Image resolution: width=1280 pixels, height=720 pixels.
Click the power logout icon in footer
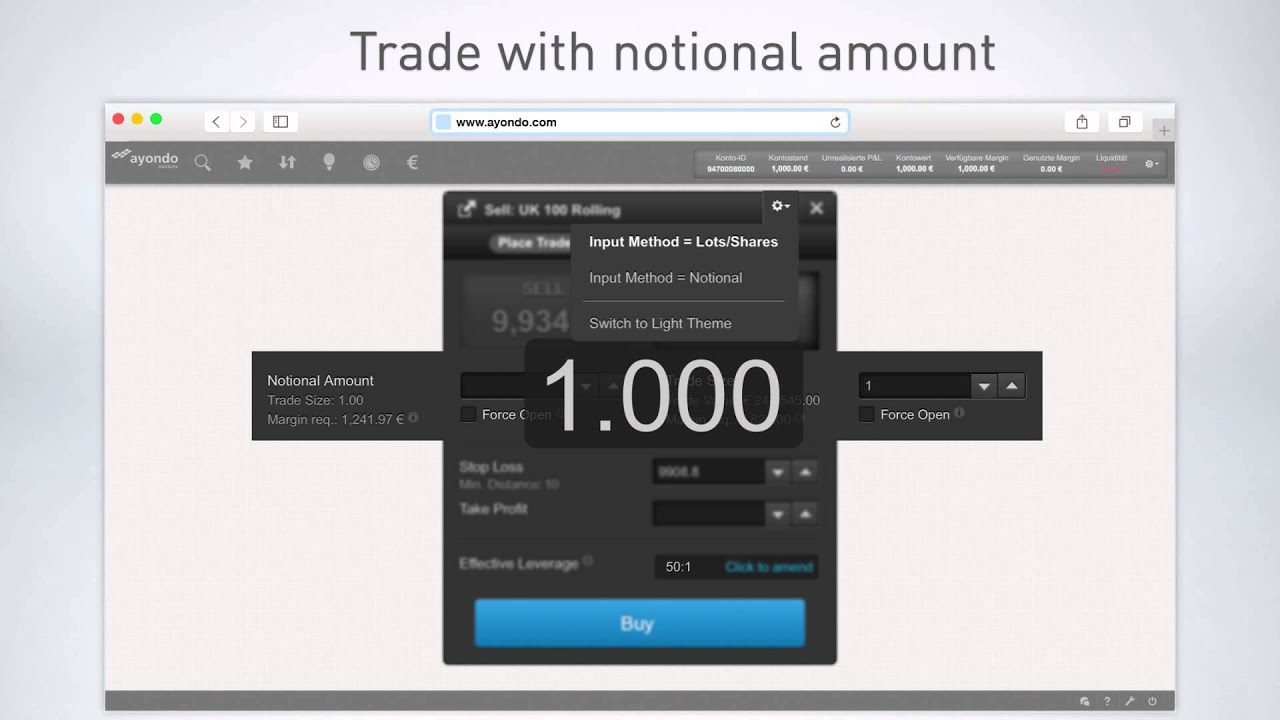click(x=1153, y=702)
